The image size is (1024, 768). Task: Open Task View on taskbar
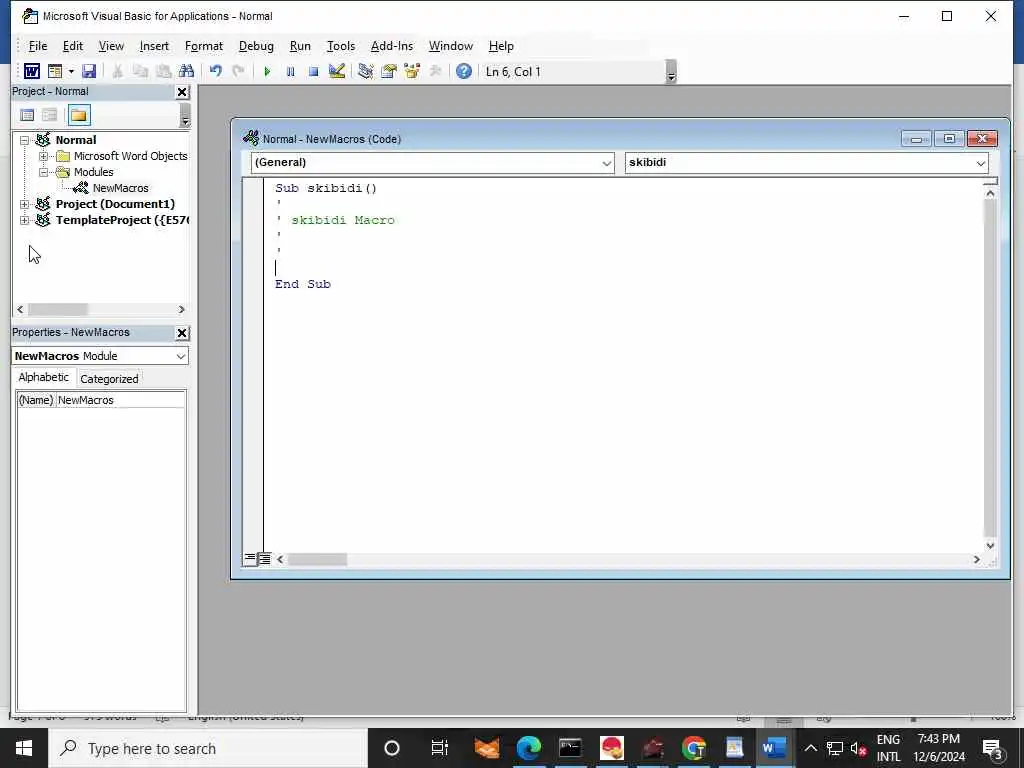pos(440,748)
